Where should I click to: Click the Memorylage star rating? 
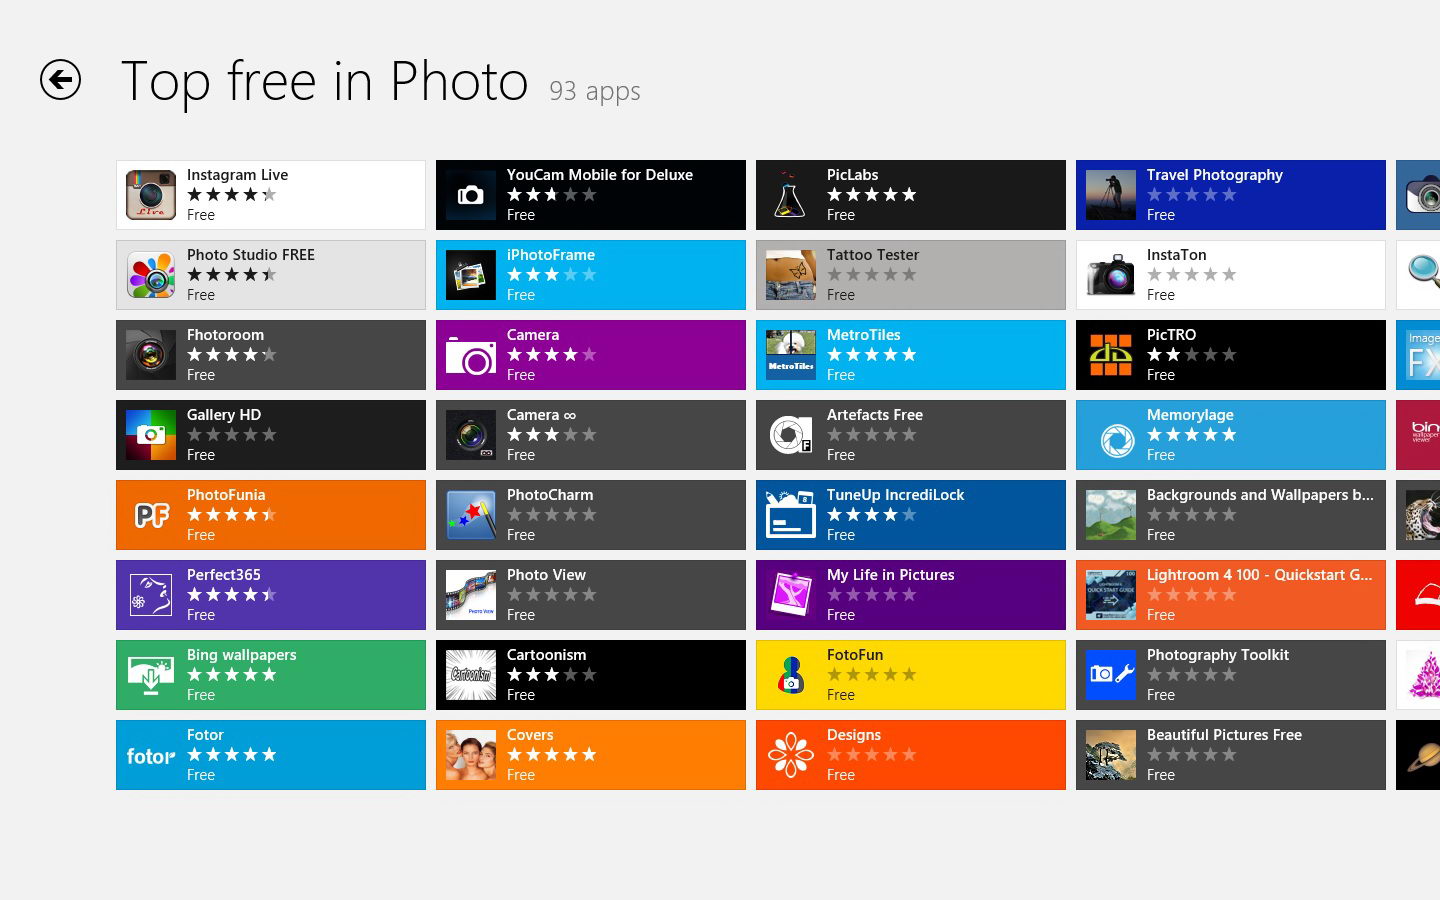point(1191,435)
